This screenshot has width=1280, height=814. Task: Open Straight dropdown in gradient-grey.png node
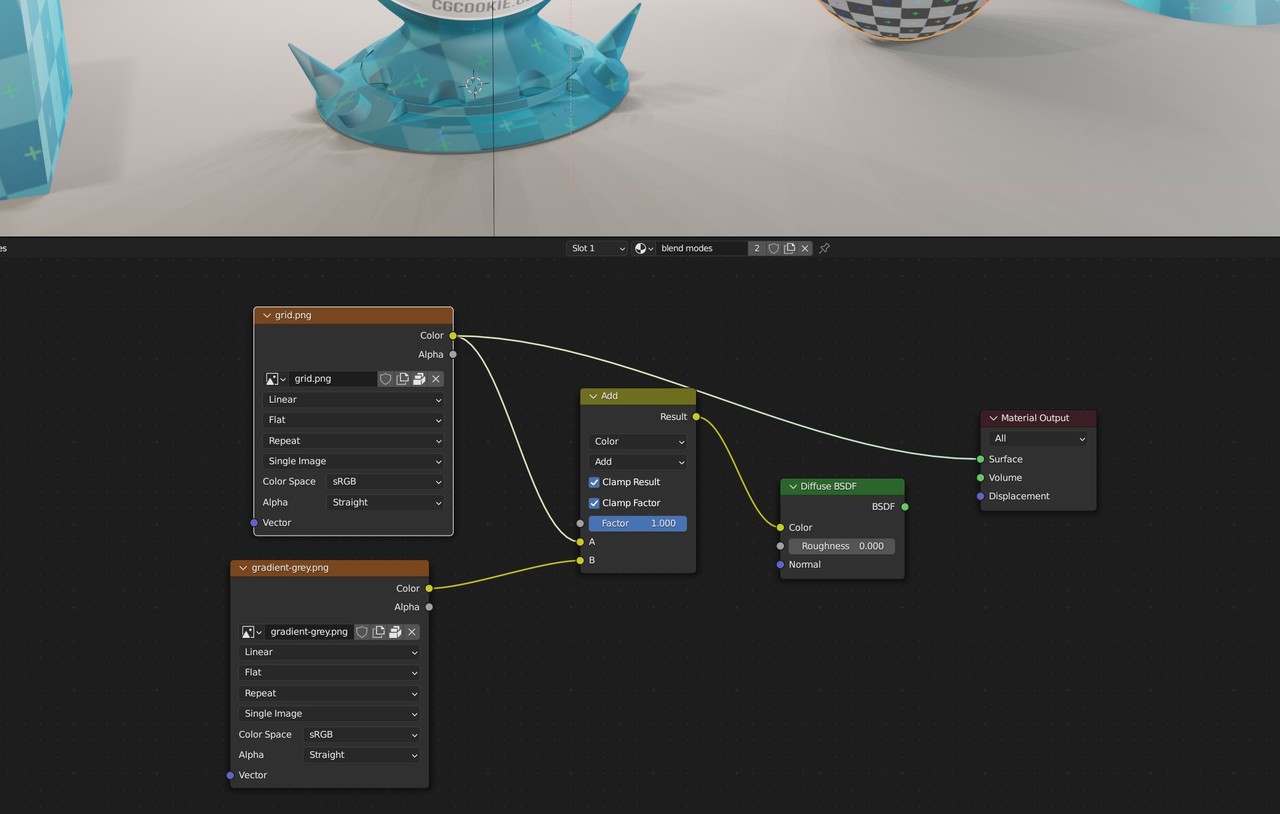tap(362, 755)
